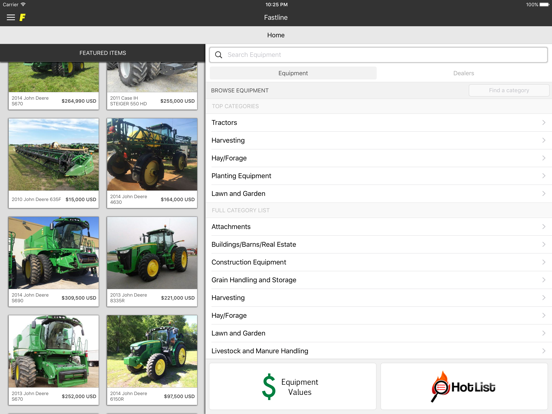
Task: Select Livestock and Manure Handling row
Action: (379, 351)
